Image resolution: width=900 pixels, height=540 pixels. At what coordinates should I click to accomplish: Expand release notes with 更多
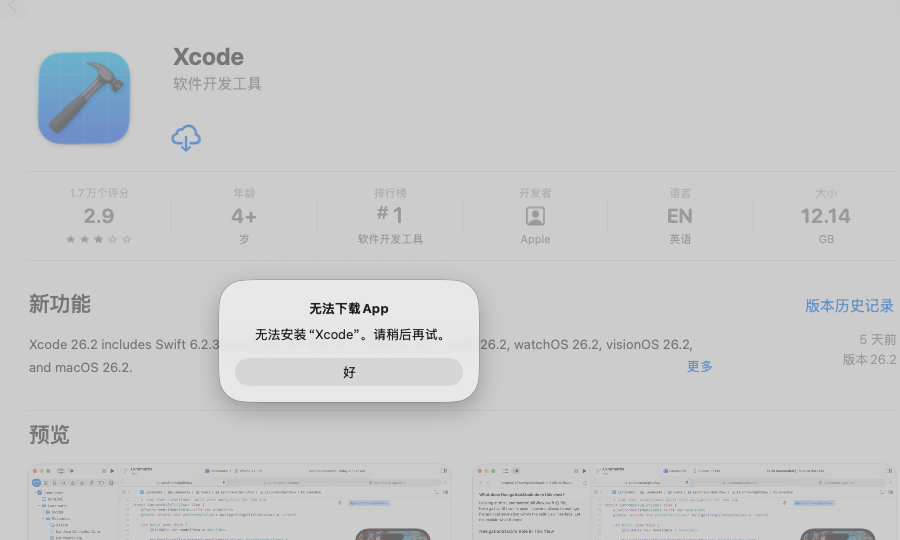[700, 367]
